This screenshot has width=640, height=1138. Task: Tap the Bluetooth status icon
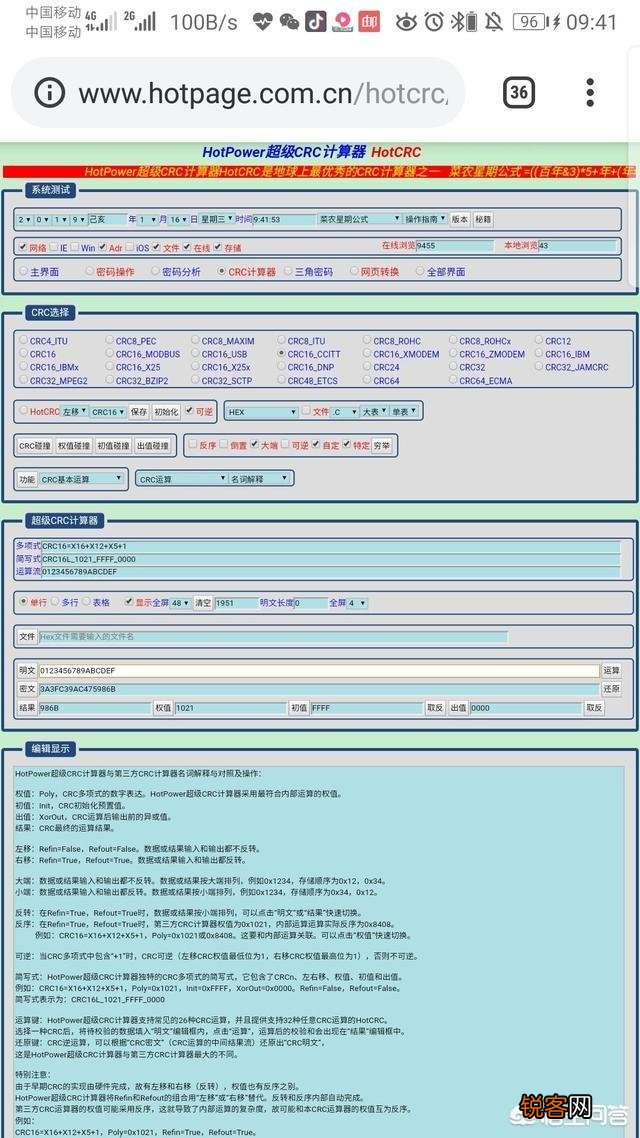[458, 22]
